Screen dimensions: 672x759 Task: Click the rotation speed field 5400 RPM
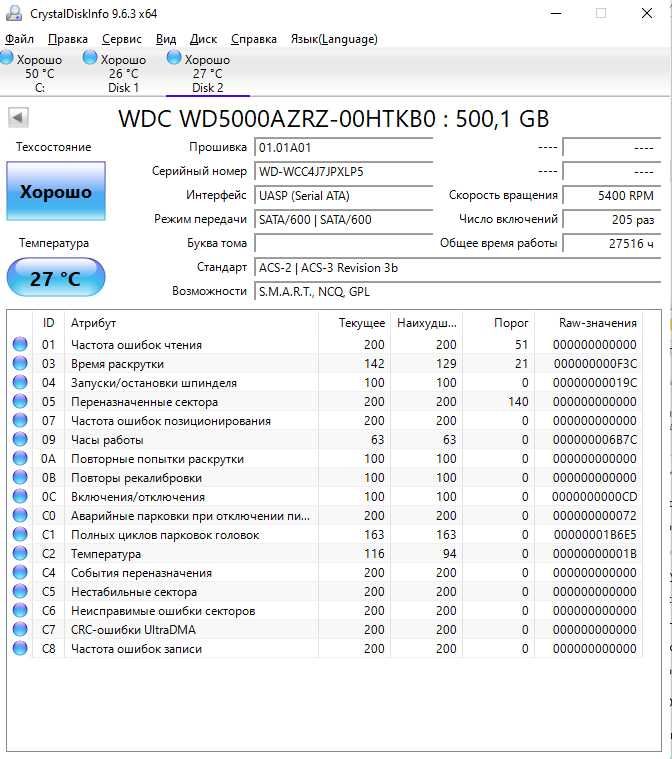[x=611, y=196]
